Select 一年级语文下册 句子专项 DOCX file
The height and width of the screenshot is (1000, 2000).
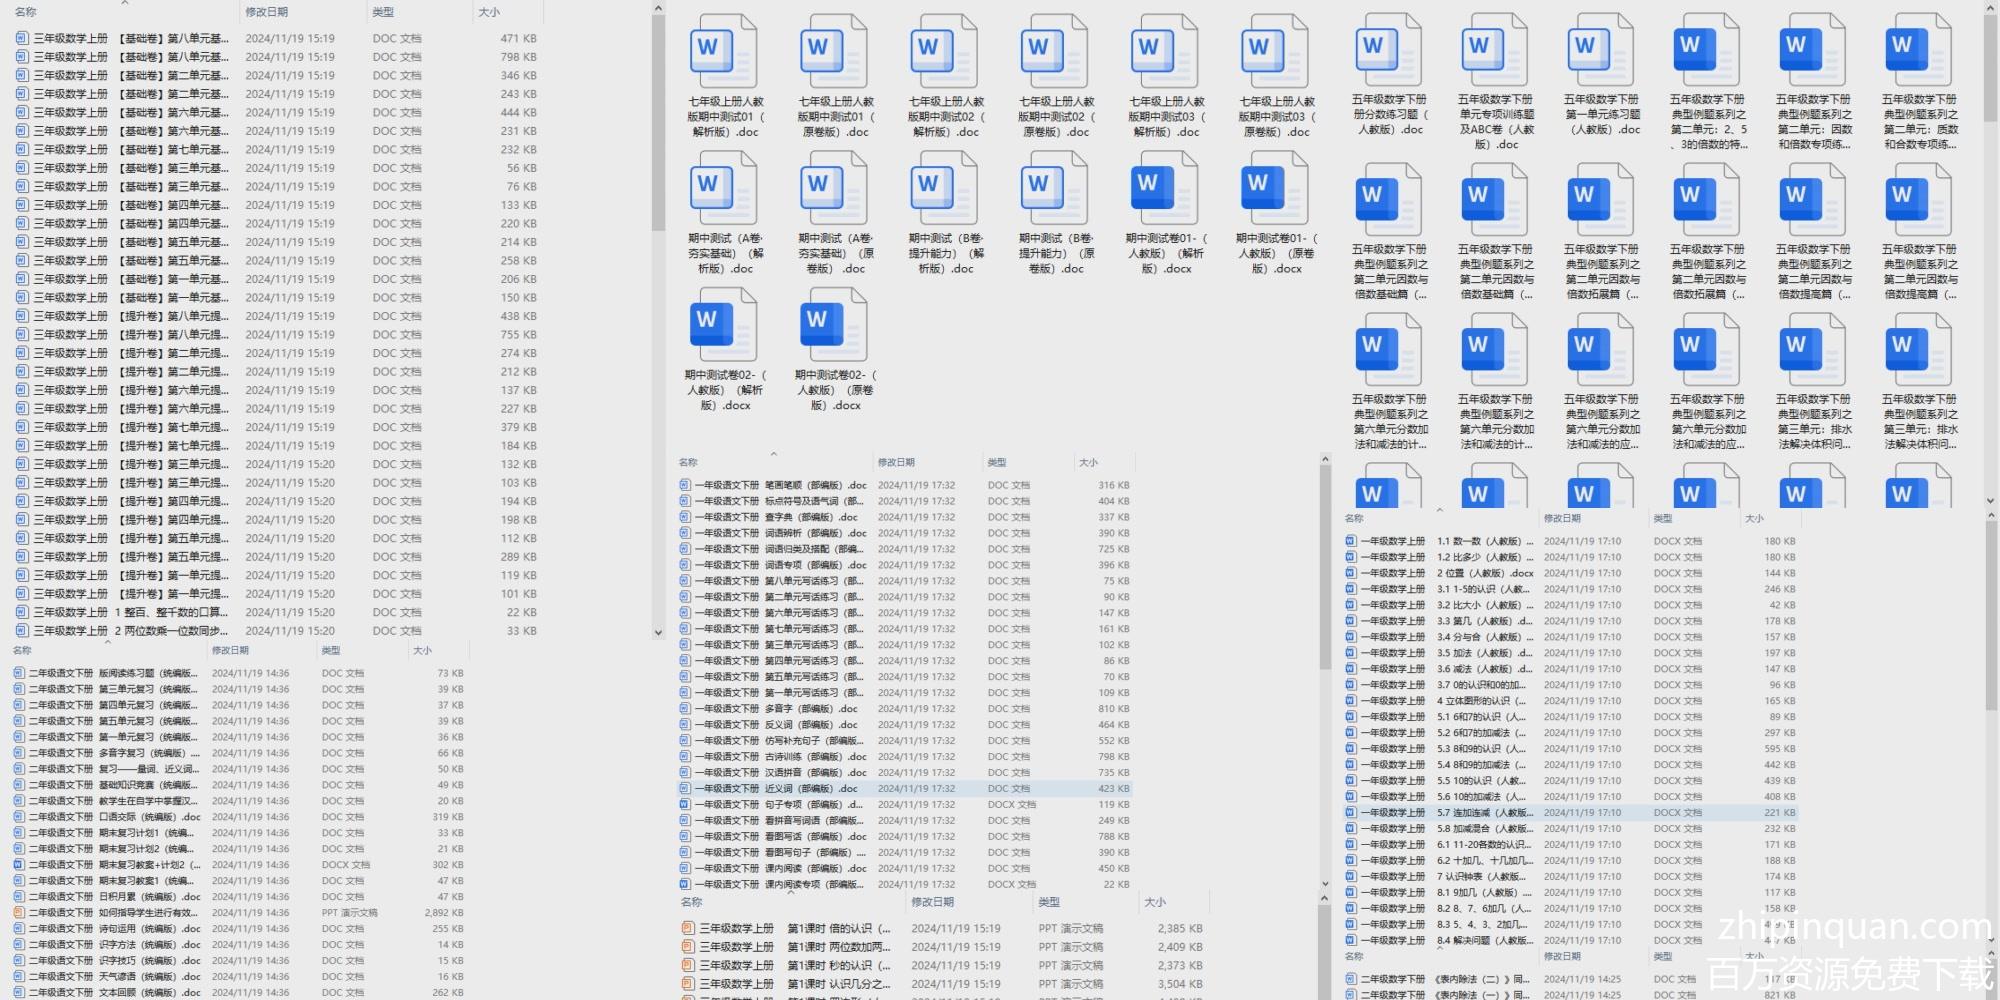770,805
